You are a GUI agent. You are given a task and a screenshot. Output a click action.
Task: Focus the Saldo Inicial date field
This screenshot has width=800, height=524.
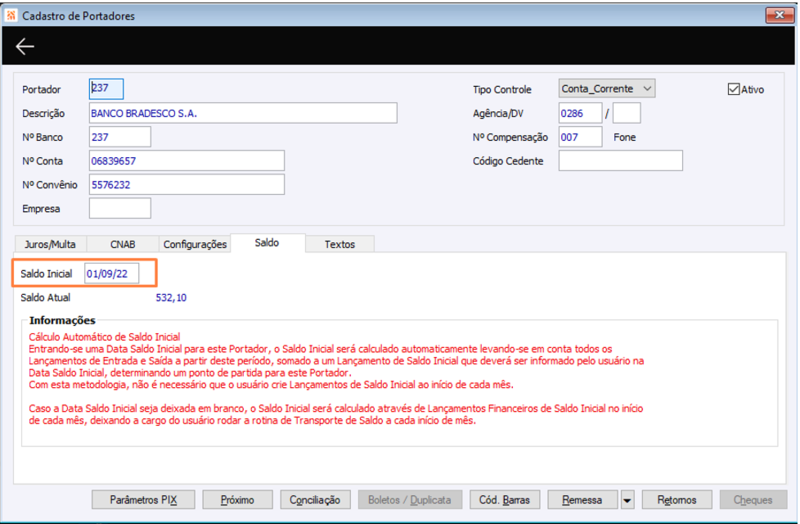tap(111, 274)
